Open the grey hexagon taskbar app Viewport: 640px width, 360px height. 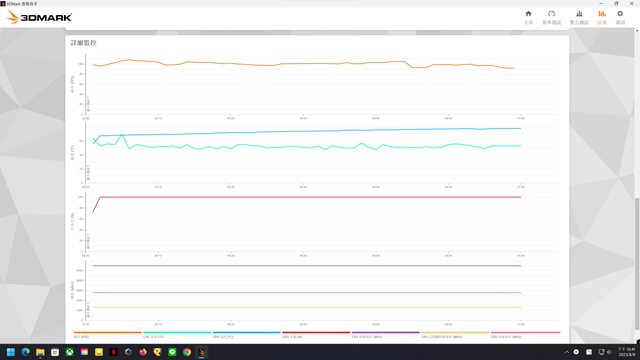point(128,352)
